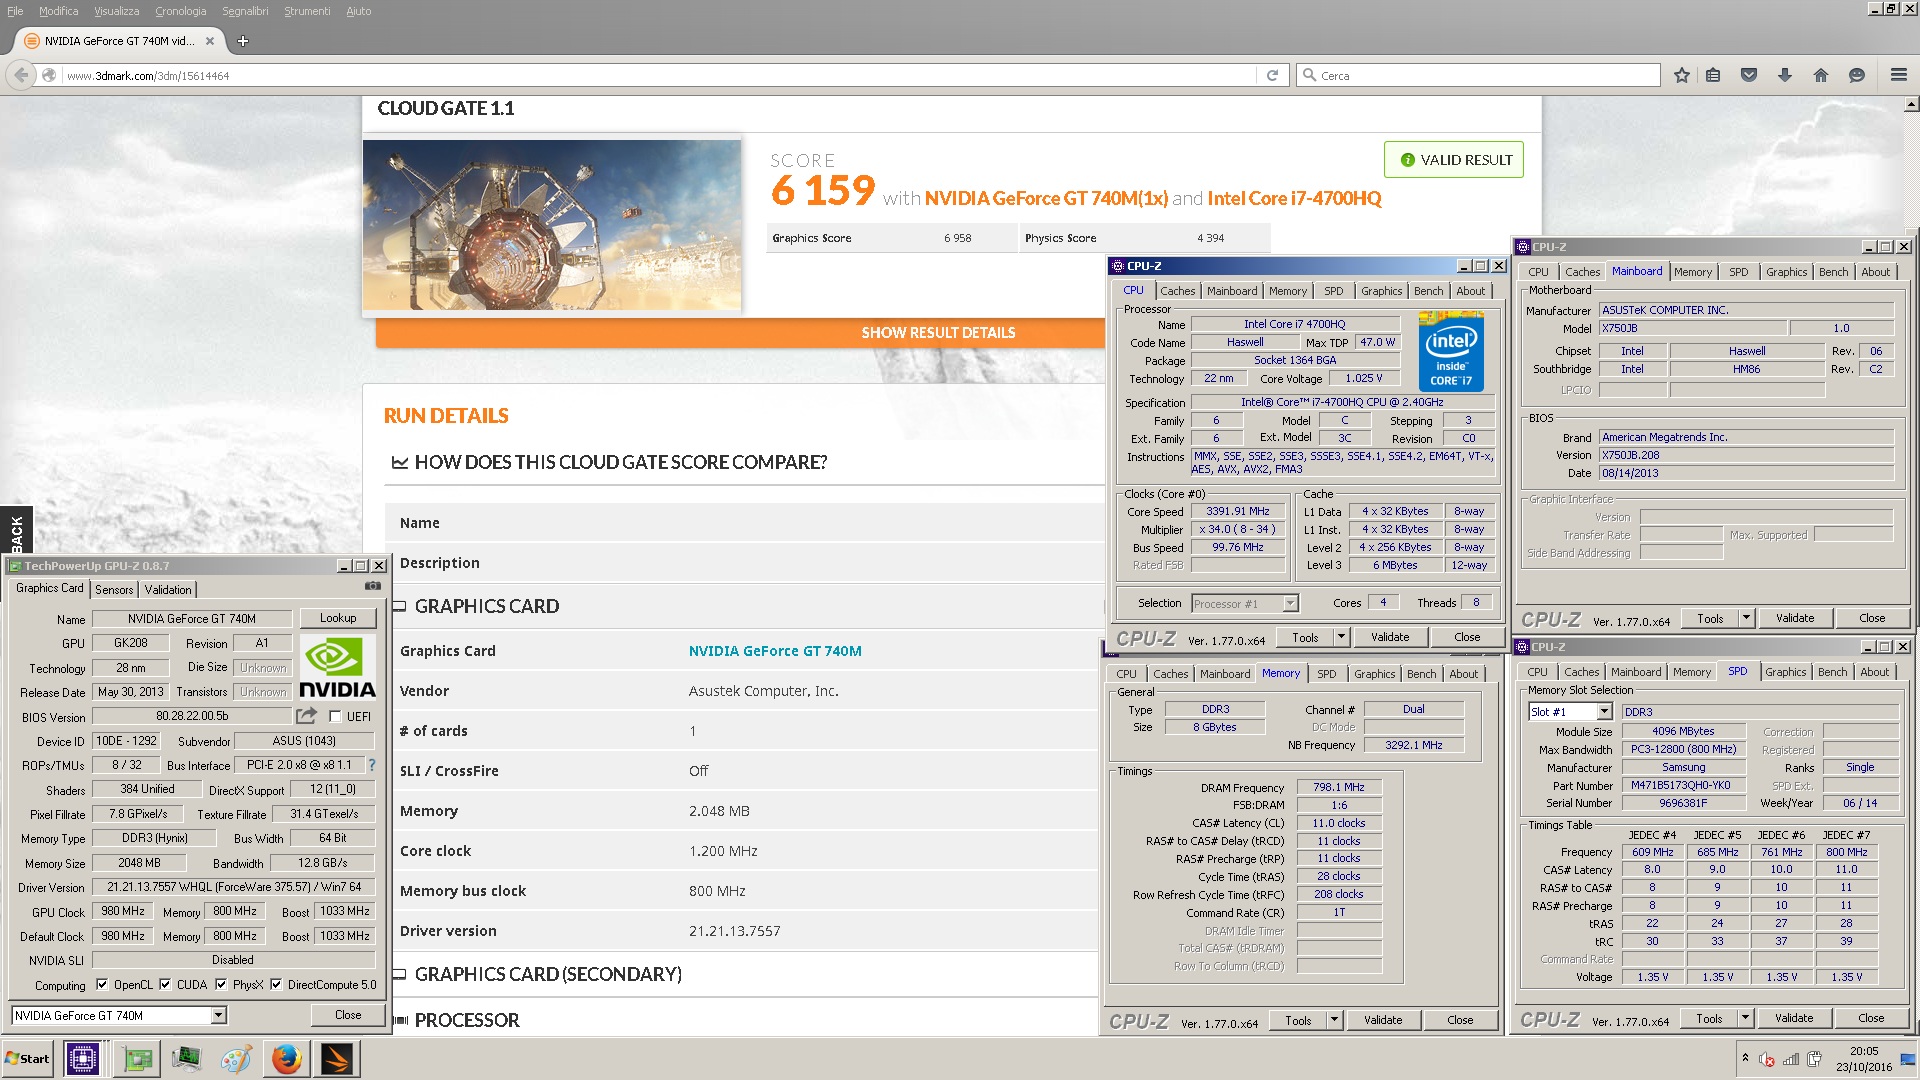Image resolution: width=1920 pixels, height=1080 pixels.
Task: Select Bench tab in the Mainboard CPU-Z window
Action: point(1833,272)
